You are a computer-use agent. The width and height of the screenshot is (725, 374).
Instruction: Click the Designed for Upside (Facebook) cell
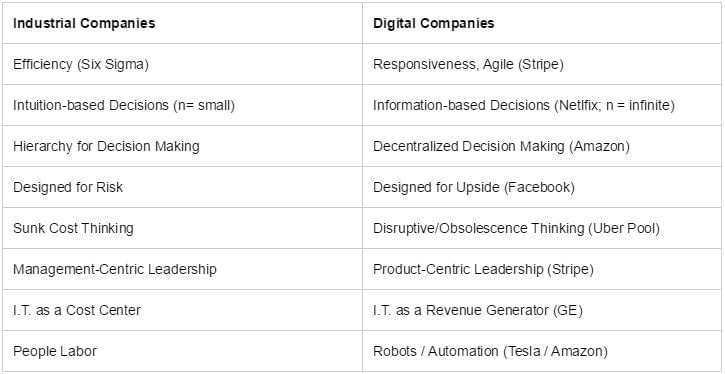click(542, 187)
